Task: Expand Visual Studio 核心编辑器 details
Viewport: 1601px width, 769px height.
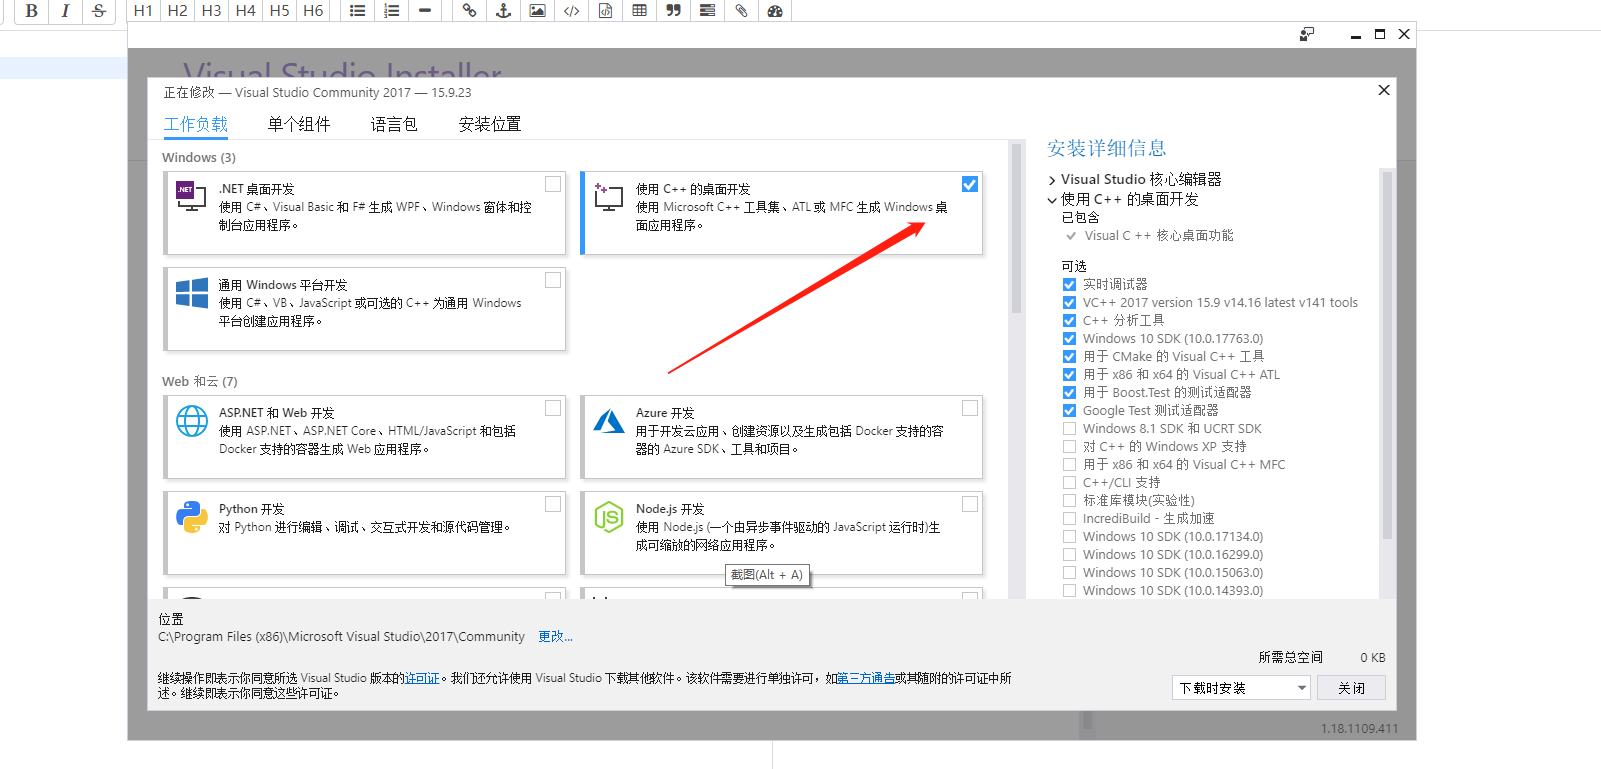Action: point(1052,180)
